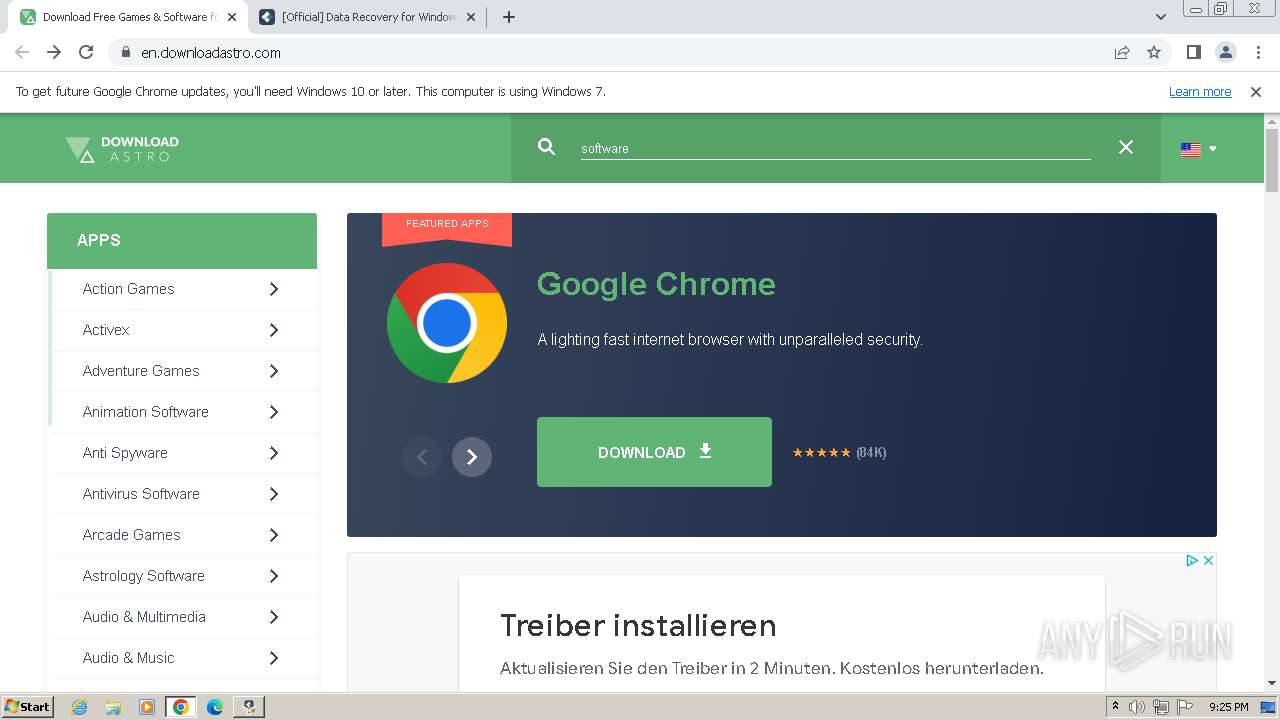
Task: Open Internet Explorer from the taskbar
Action: [80, 707]
